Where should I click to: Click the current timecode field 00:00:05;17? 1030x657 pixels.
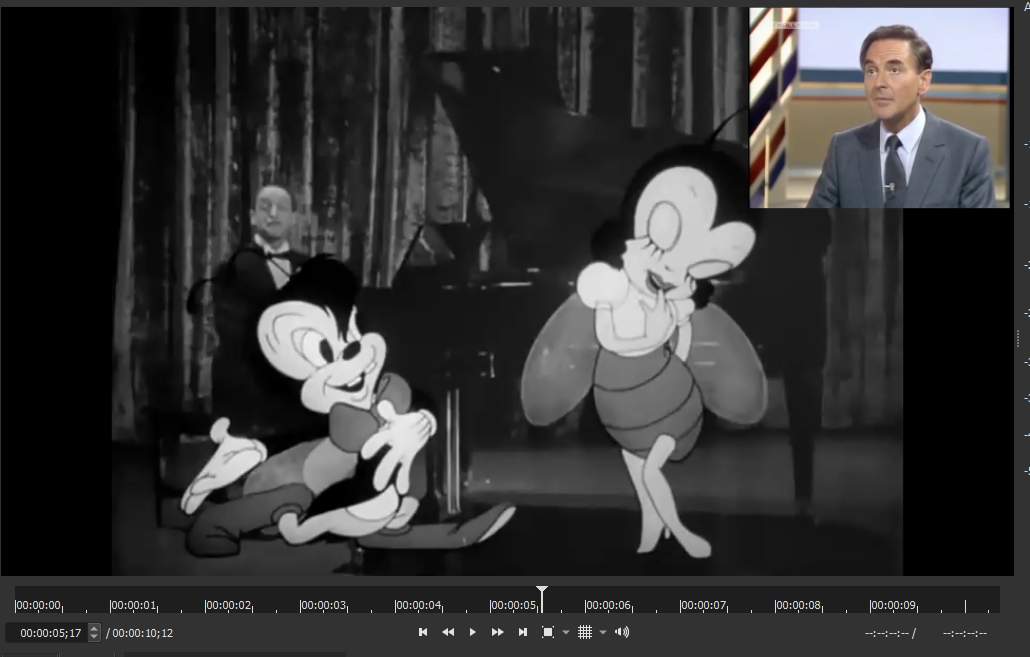51,633
